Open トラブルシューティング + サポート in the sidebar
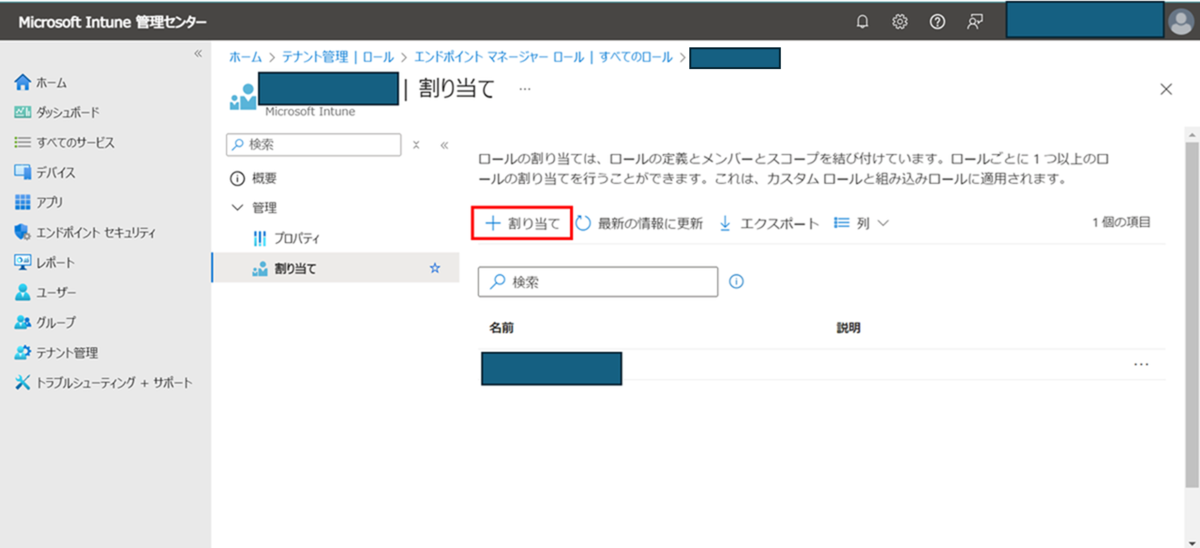This screenshot has width=1200, height=548. pos(103,382)
